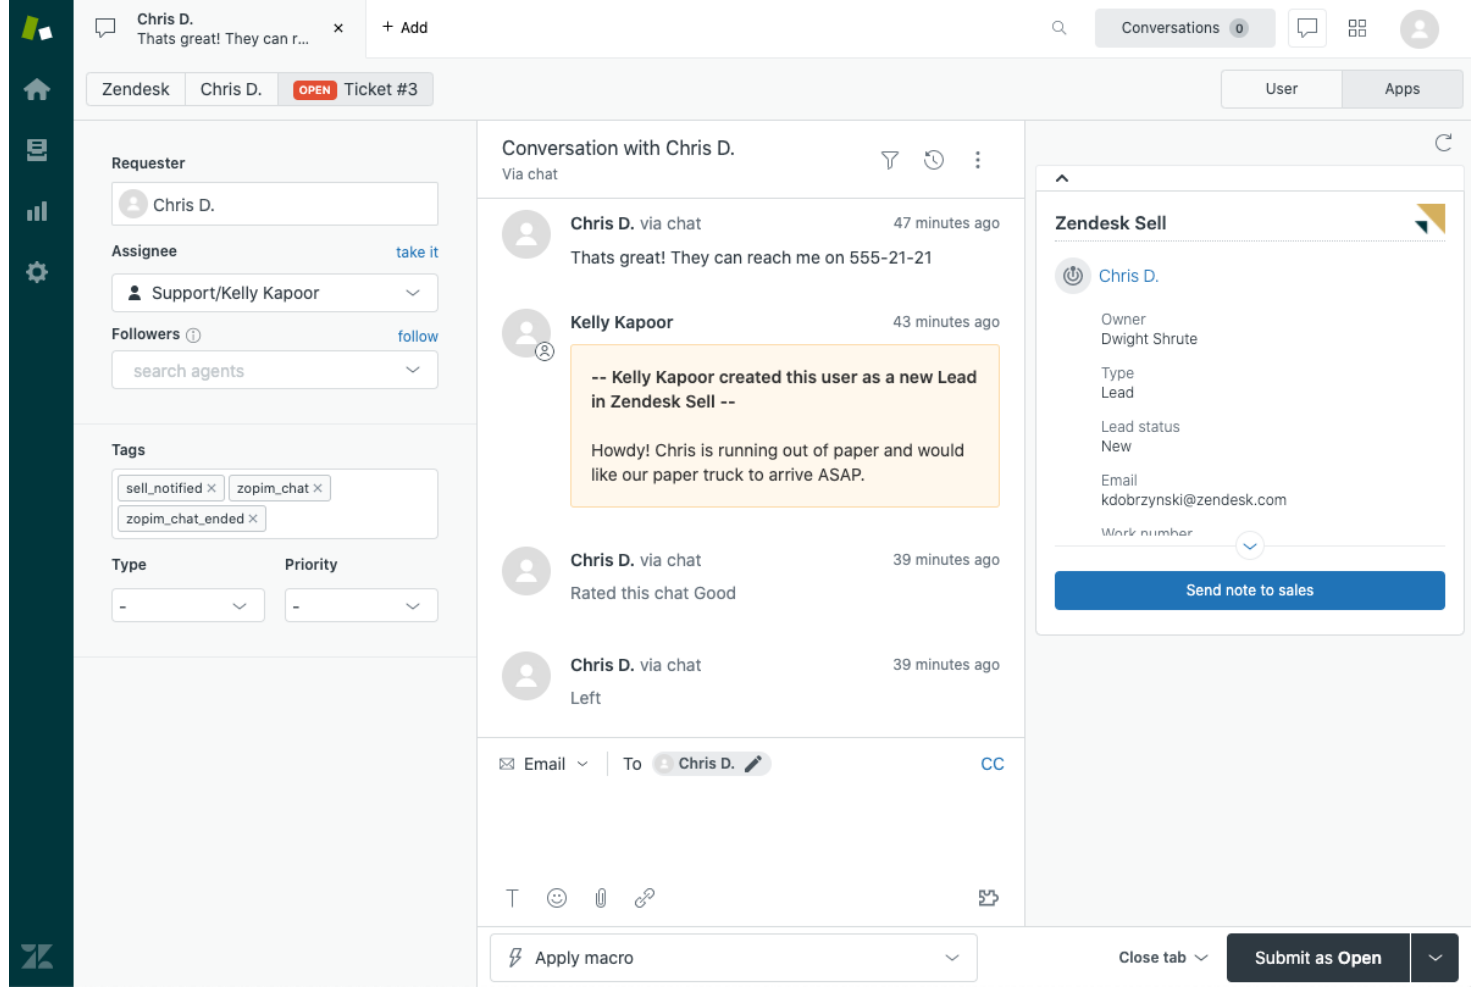Select the Home icon in the sidebar
Screen dimensions: 1480x987
tap(38, 89)
